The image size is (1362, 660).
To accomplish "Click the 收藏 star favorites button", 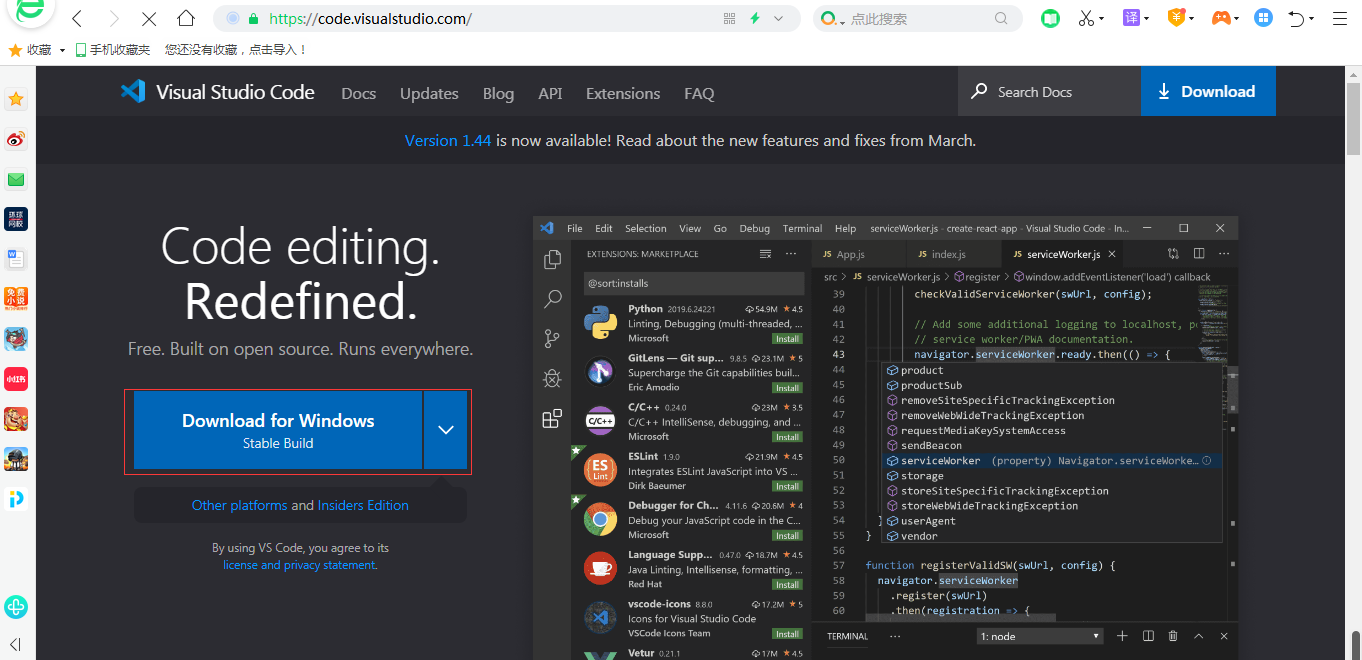I will coord(29,50).
